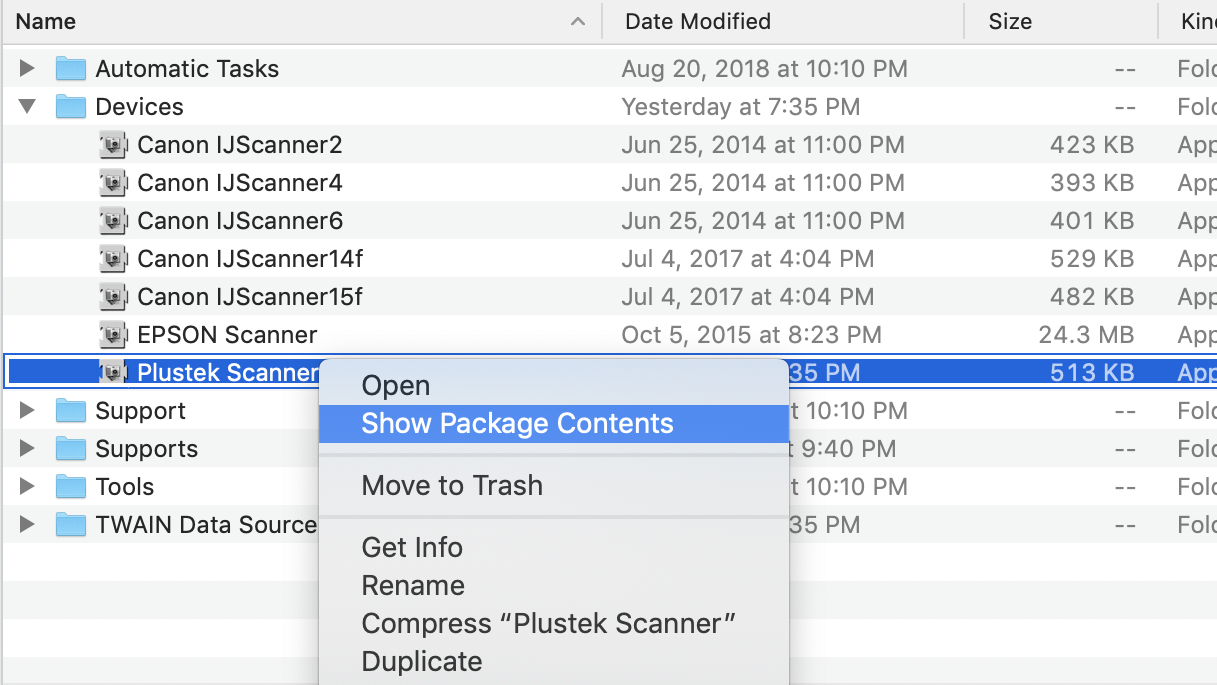
Task: Expand the TWAIN Data Source folder
Action: coord(27,525)
